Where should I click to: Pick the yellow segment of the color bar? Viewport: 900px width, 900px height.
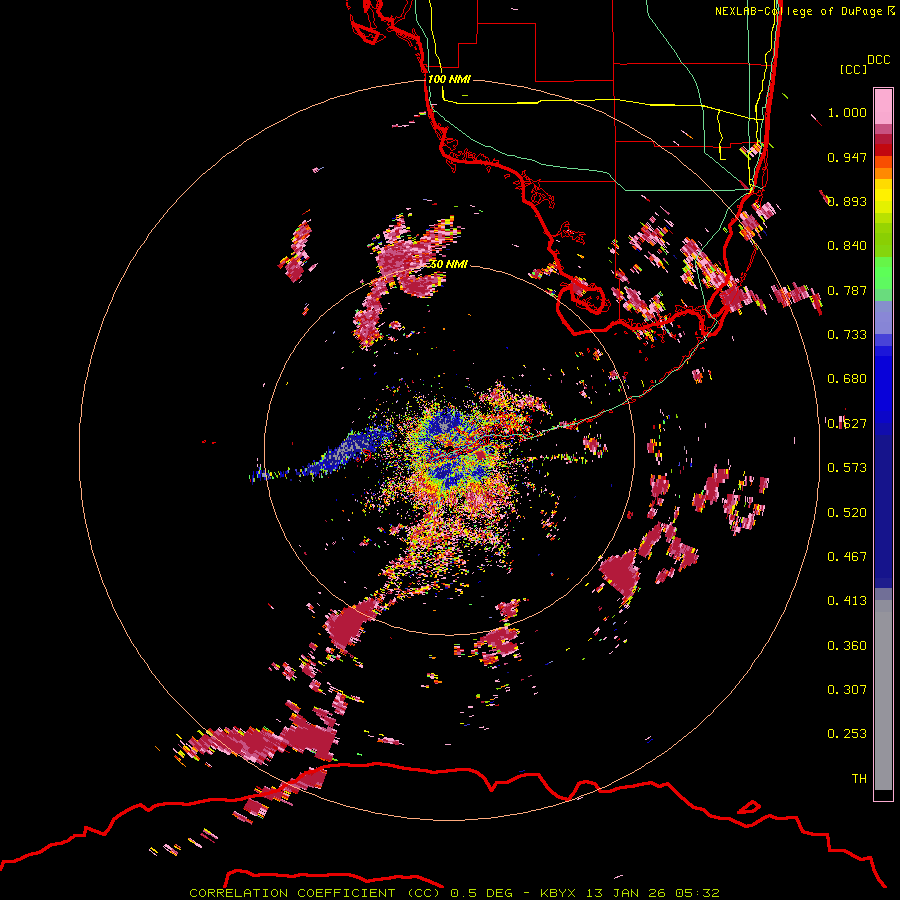pyautogui.click(x=883, y=196)
